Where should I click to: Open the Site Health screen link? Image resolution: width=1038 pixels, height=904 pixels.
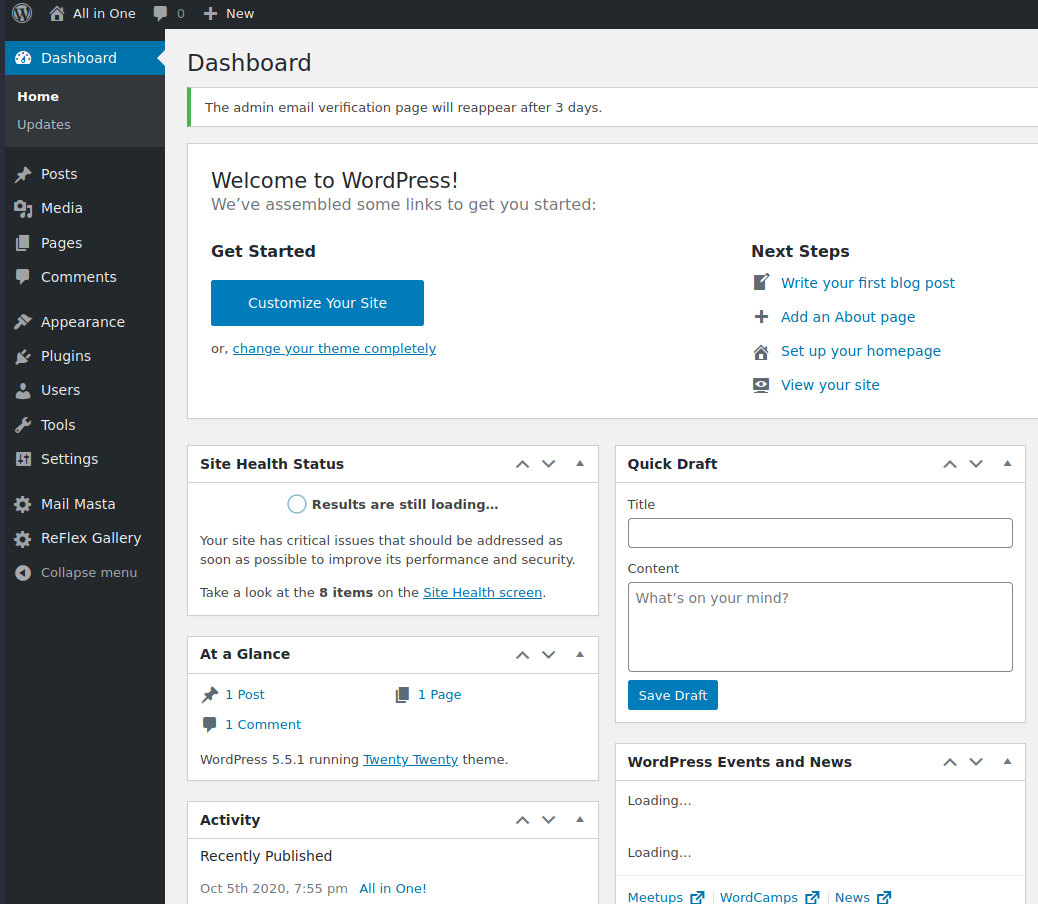(x=482, y=592)
